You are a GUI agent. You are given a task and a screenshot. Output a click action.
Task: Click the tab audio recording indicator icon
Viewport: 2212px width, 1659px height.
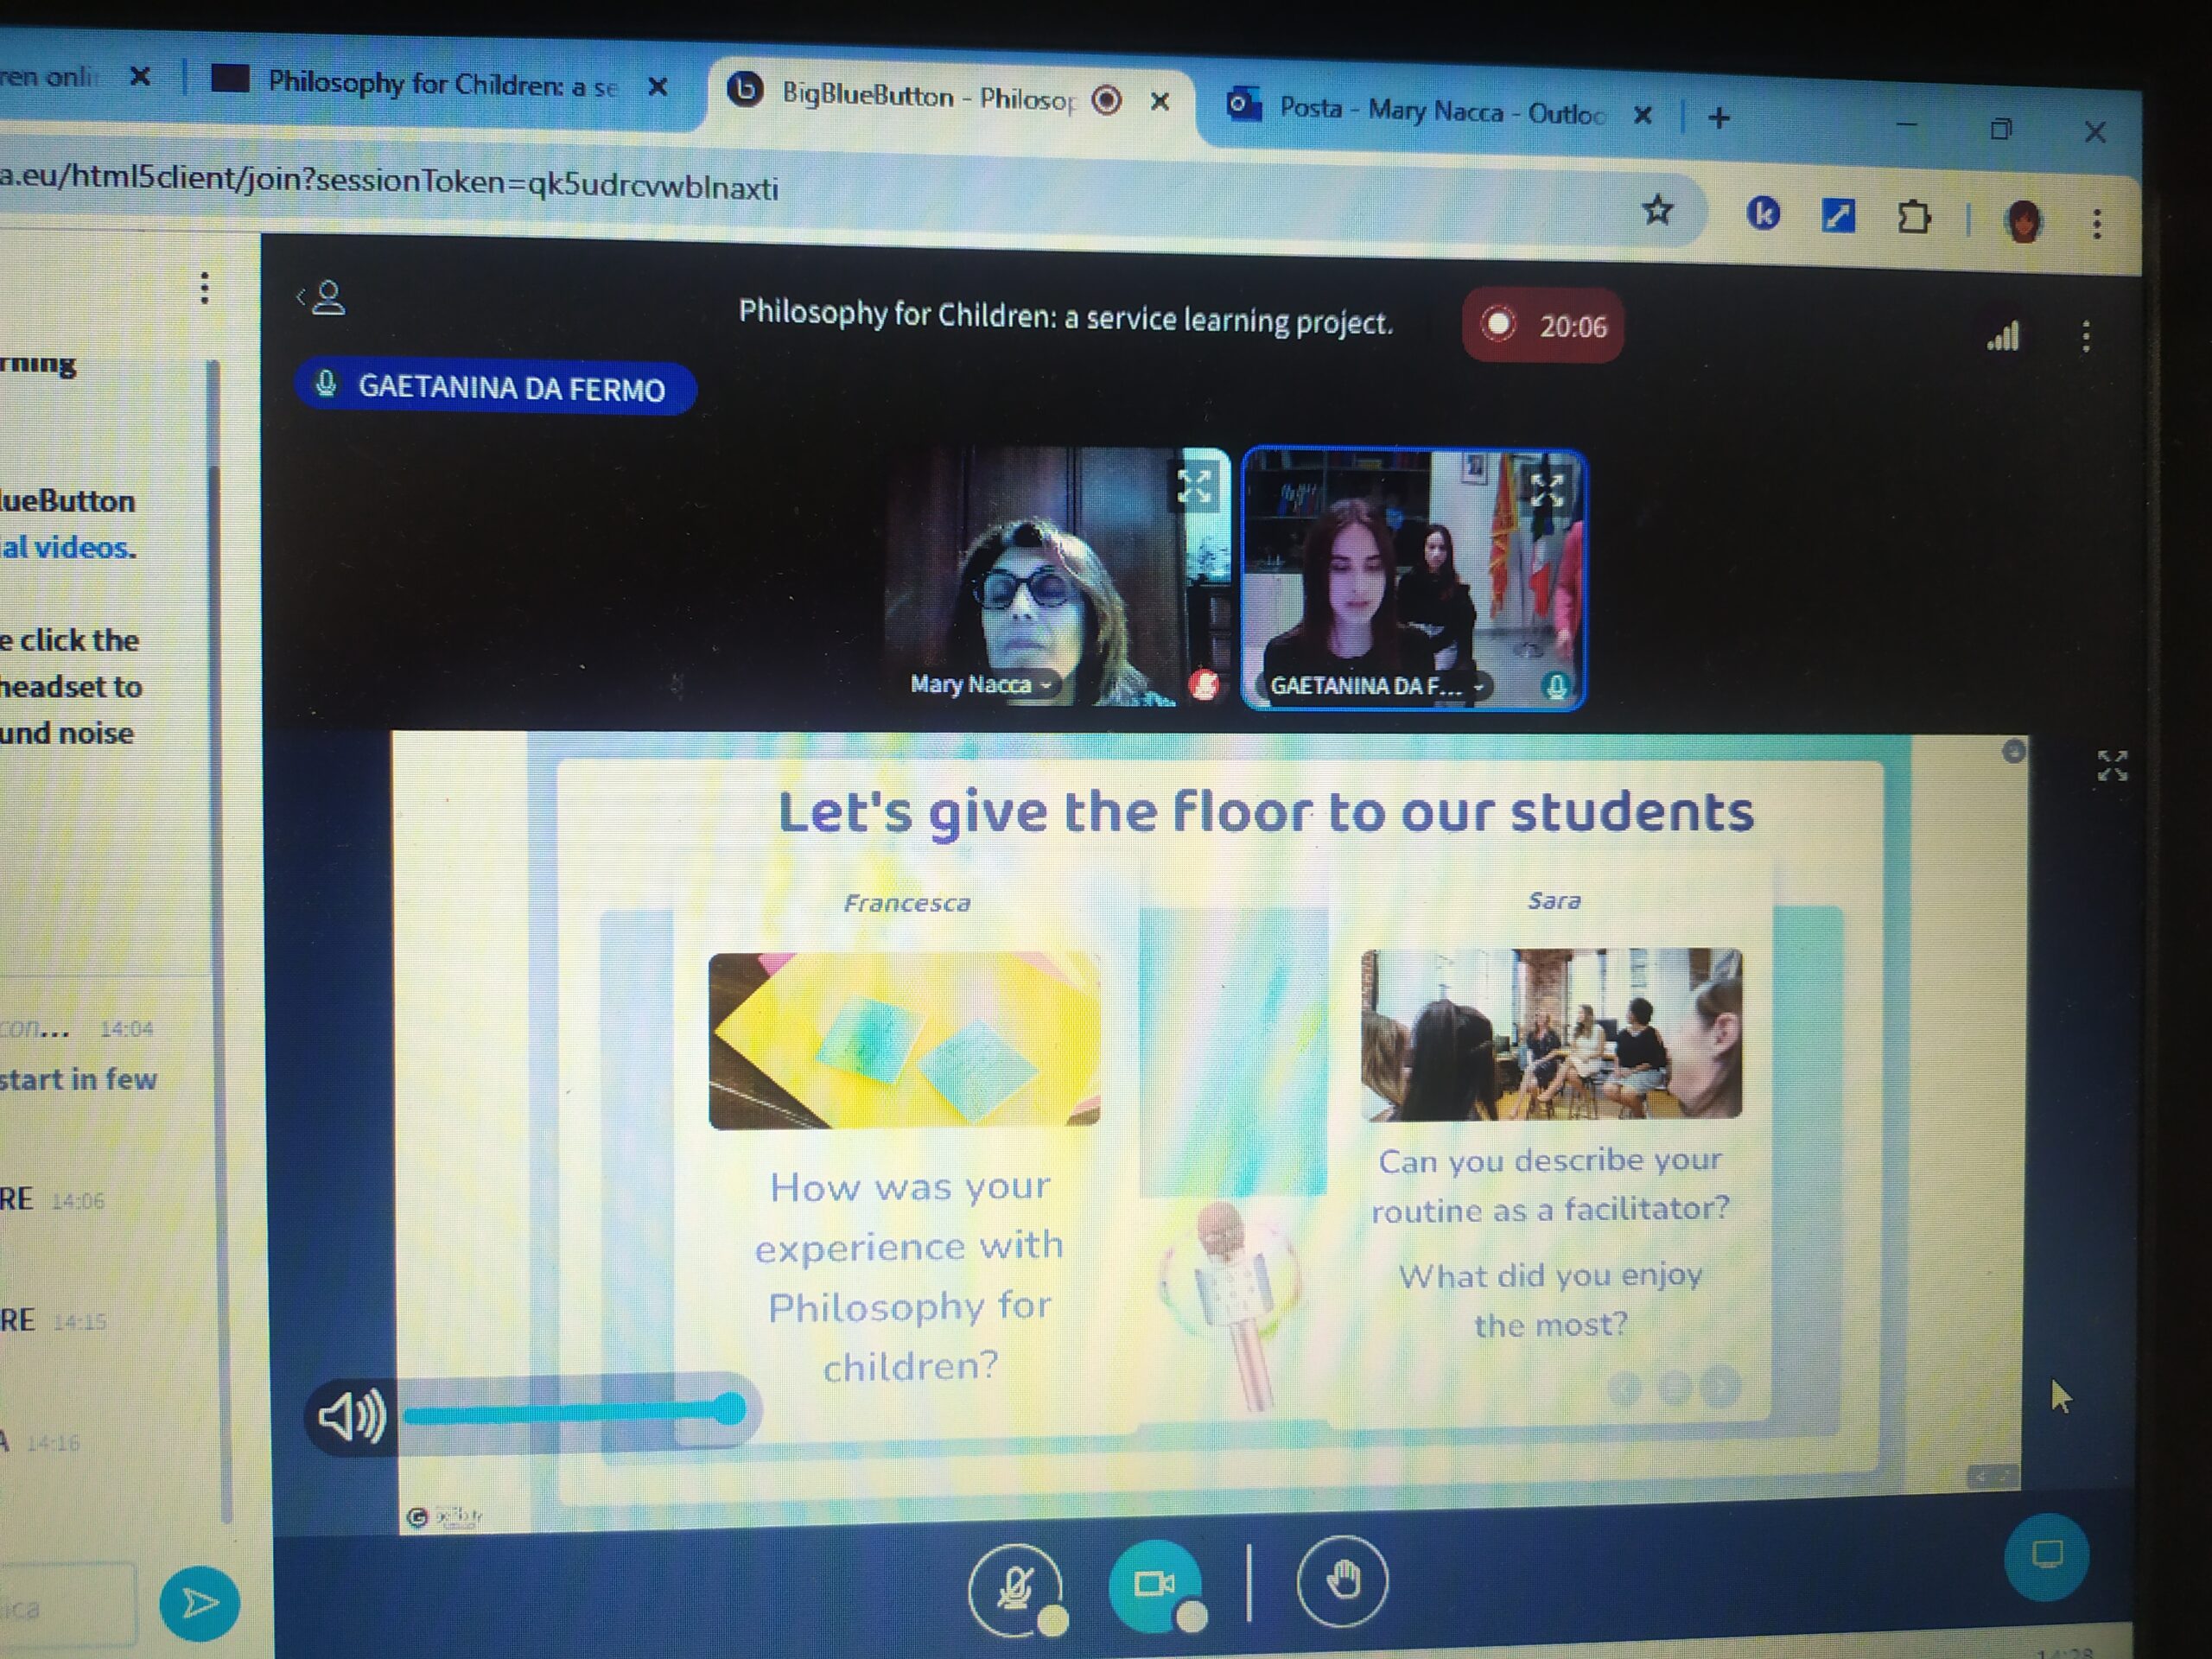(x=1107, y=100)
